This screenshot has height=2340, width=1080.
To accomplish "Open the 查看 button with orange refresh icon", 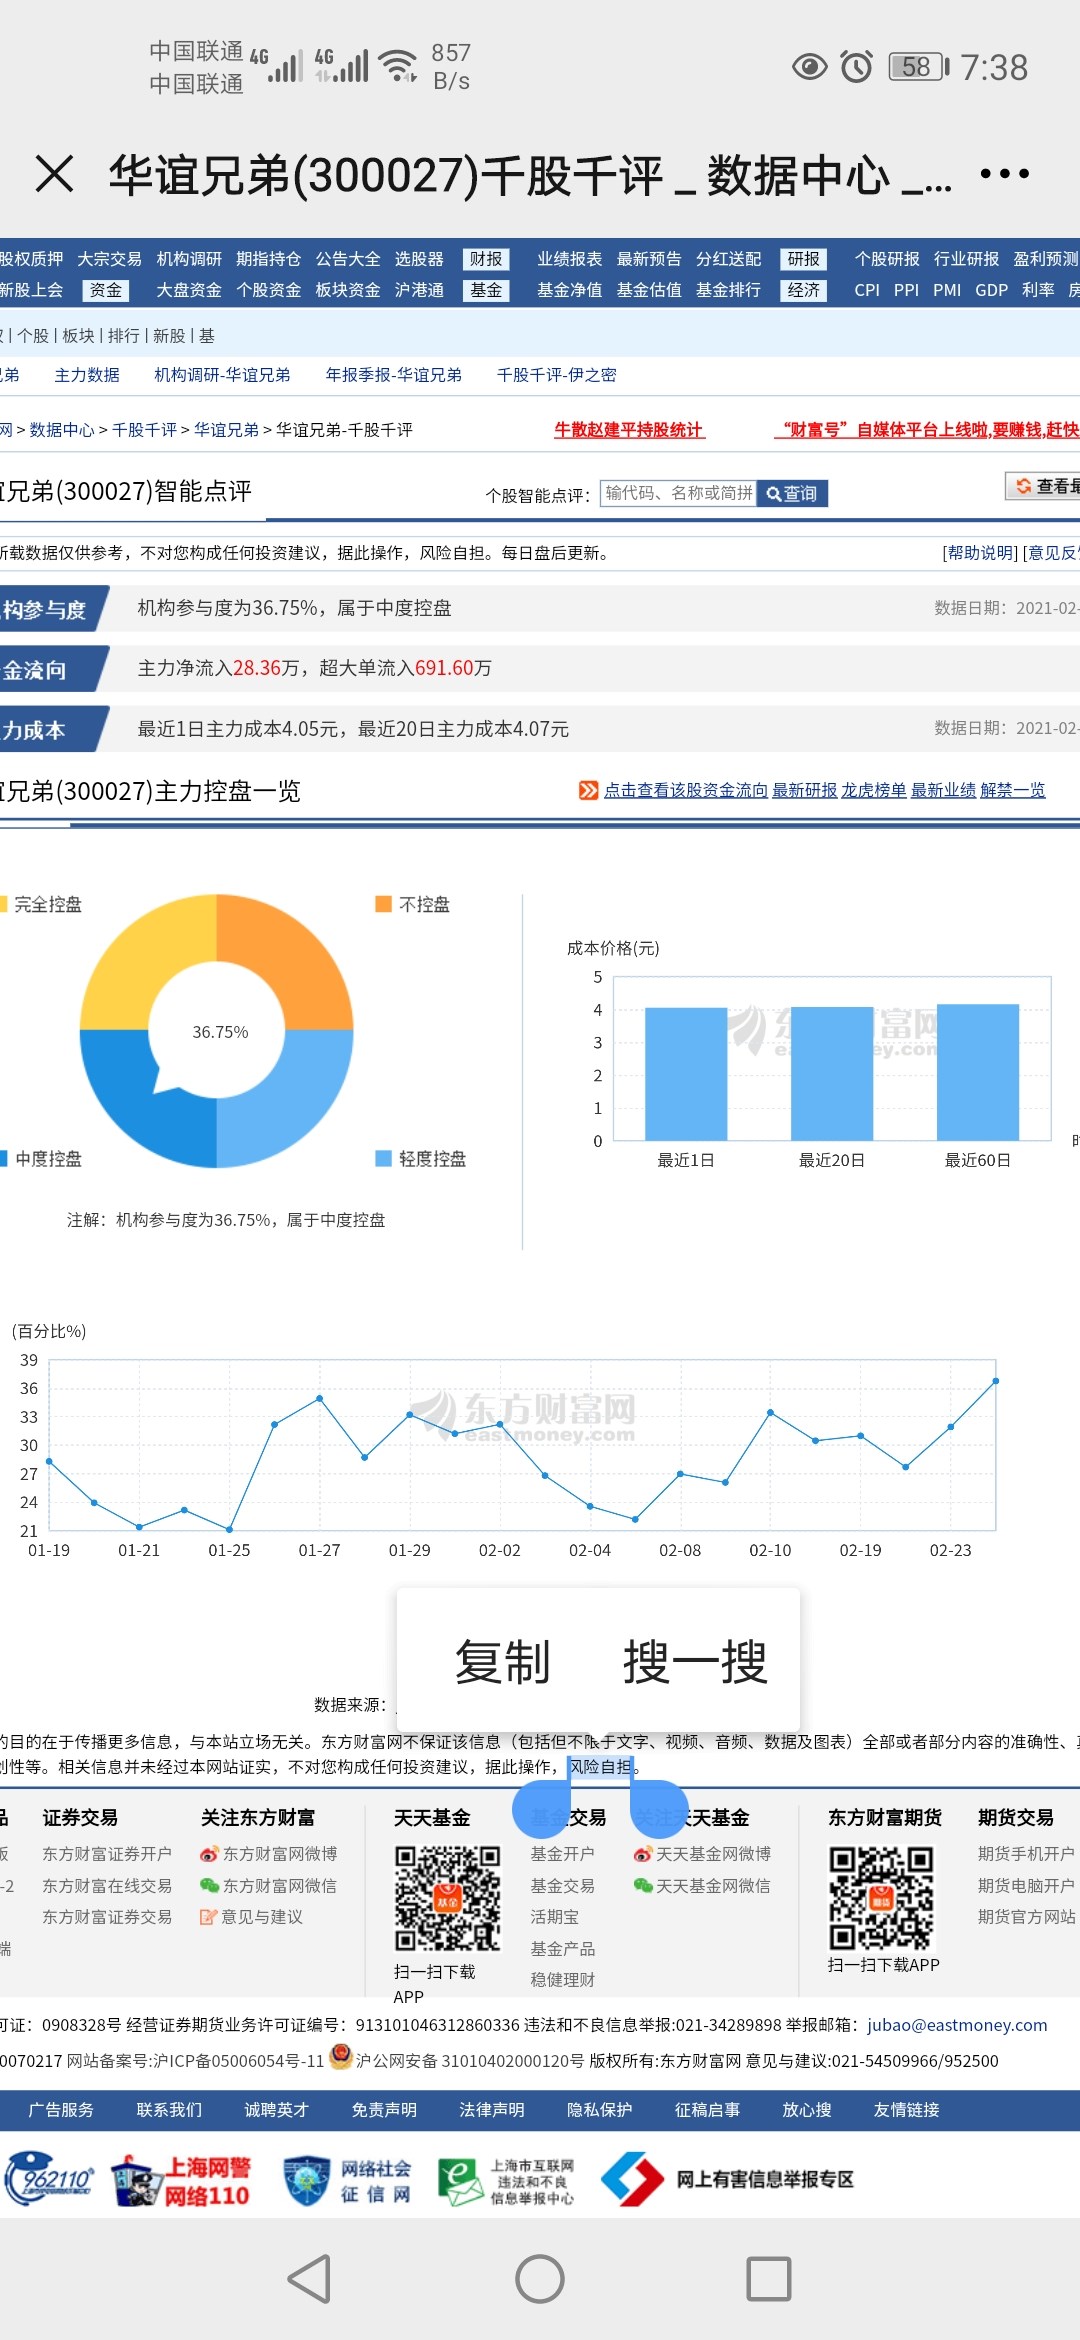I will [x=1043, y=486].
